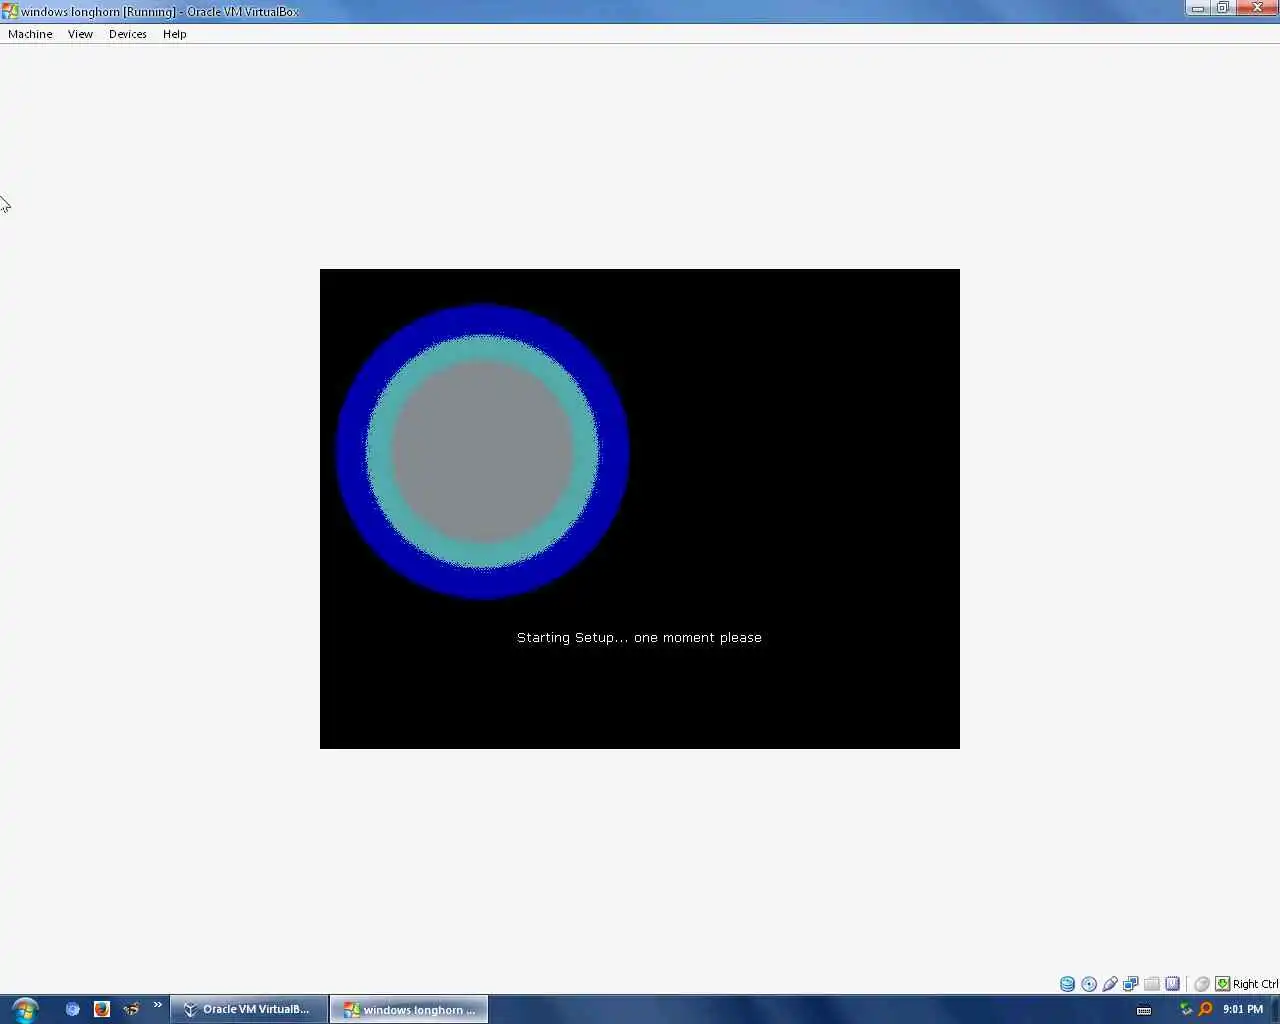The height and width of the screenshot is (1024, 1280).
Task: Launch the third quick launch icon
Action: click(131, 1009)
